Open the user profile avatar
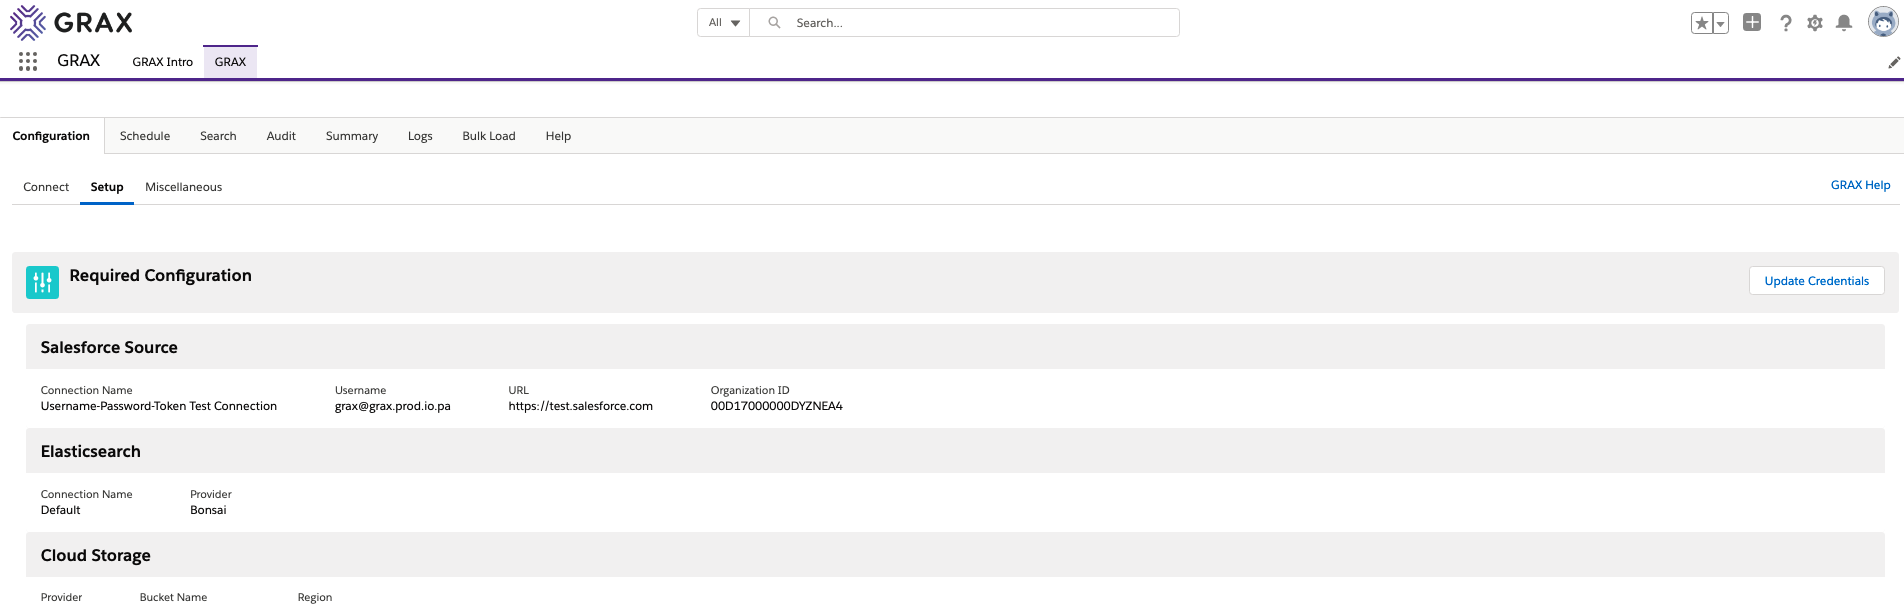The height and width of the screenshot is (605, 1904). (1883, 22)
